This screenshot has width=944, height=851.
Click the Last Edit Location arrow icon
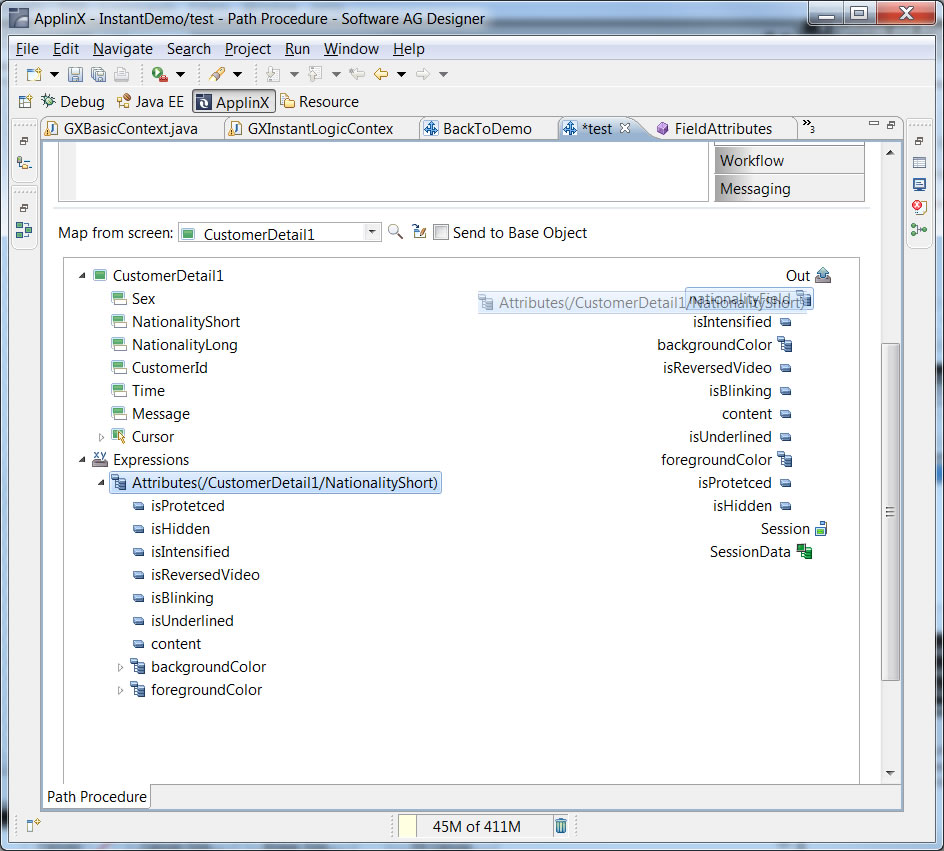point(357,74)
